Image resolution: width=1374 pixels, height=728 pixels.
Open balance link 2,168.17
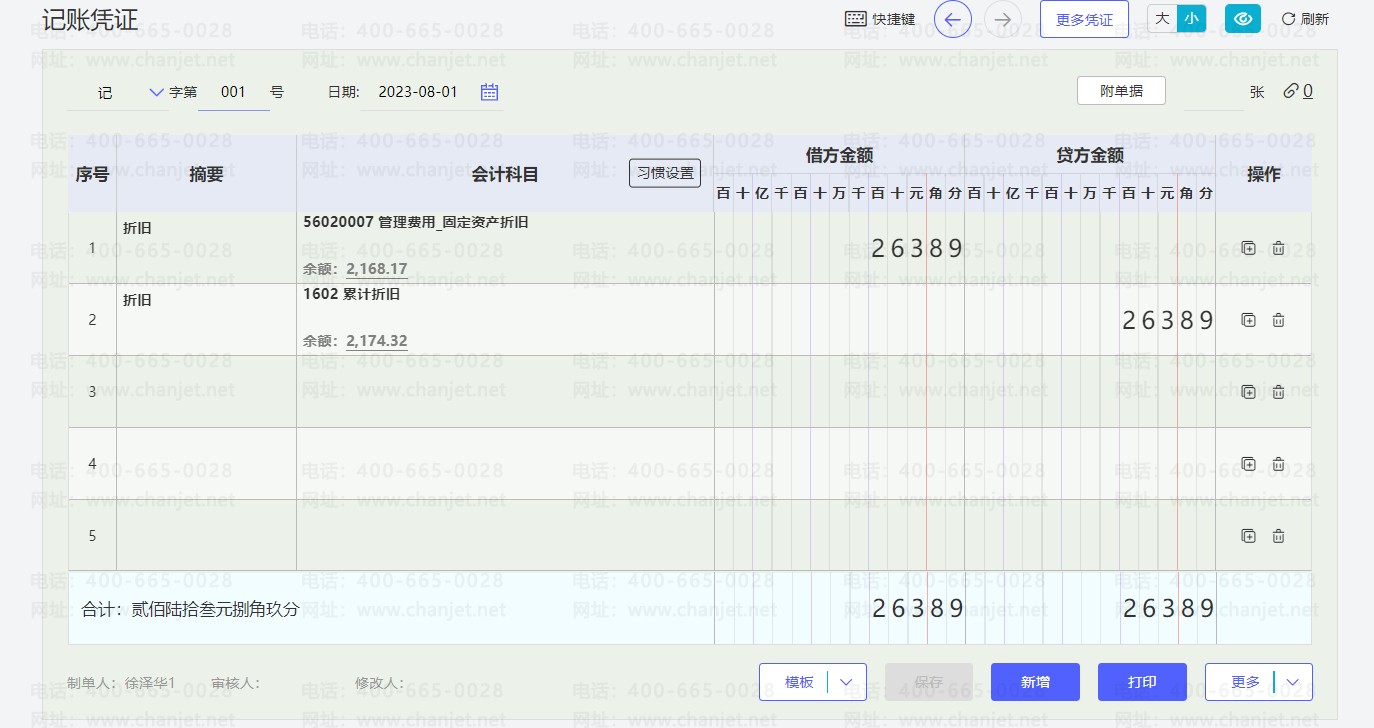[377, 269]
